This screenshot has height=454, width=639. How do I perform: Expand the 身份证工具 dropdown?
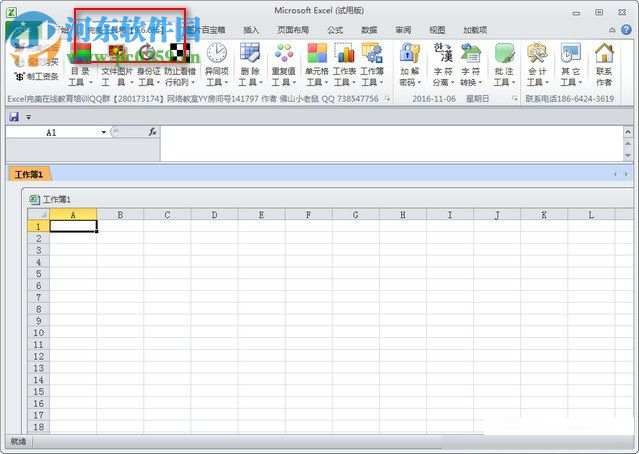coord(158,83)
